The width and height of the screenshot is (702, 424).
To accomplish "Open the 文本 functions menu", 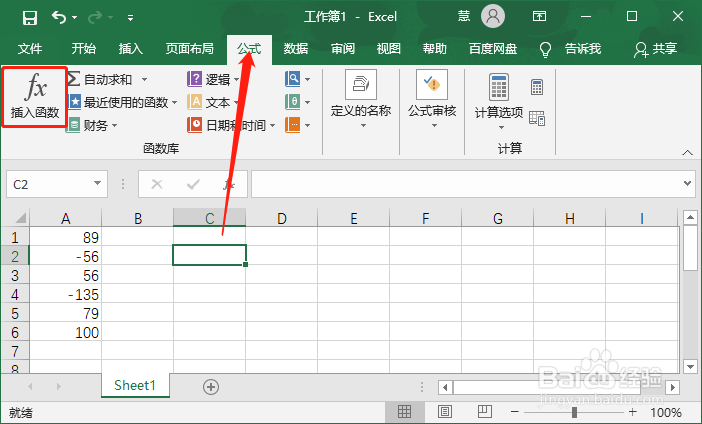I will [x=214, y=103].
